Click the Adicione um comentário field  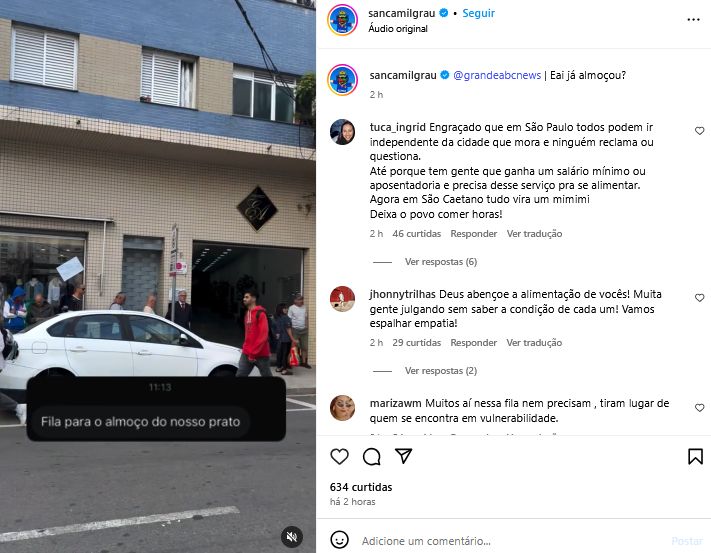click(x=512, y=541)
